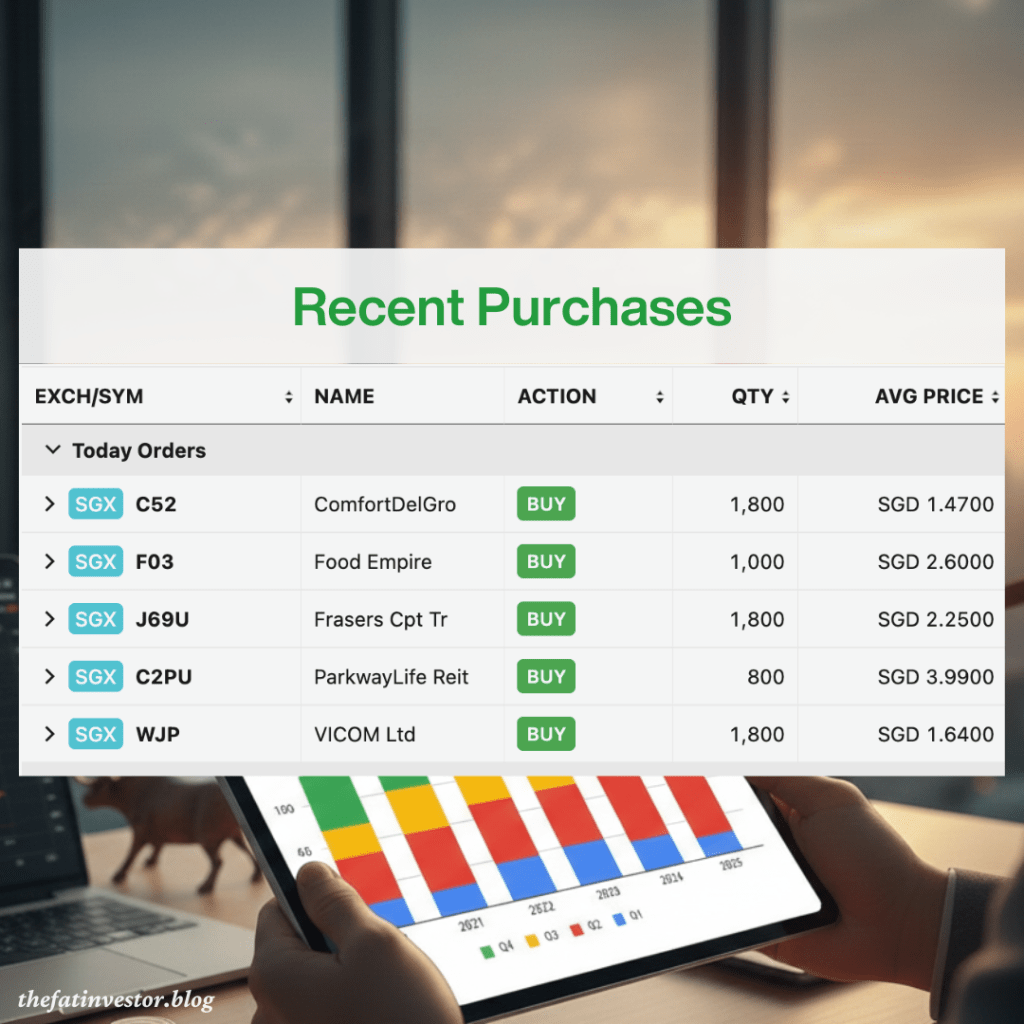Click the SGX badge beside WJP
1024x1024 pixels.
(x=95, y=734)
